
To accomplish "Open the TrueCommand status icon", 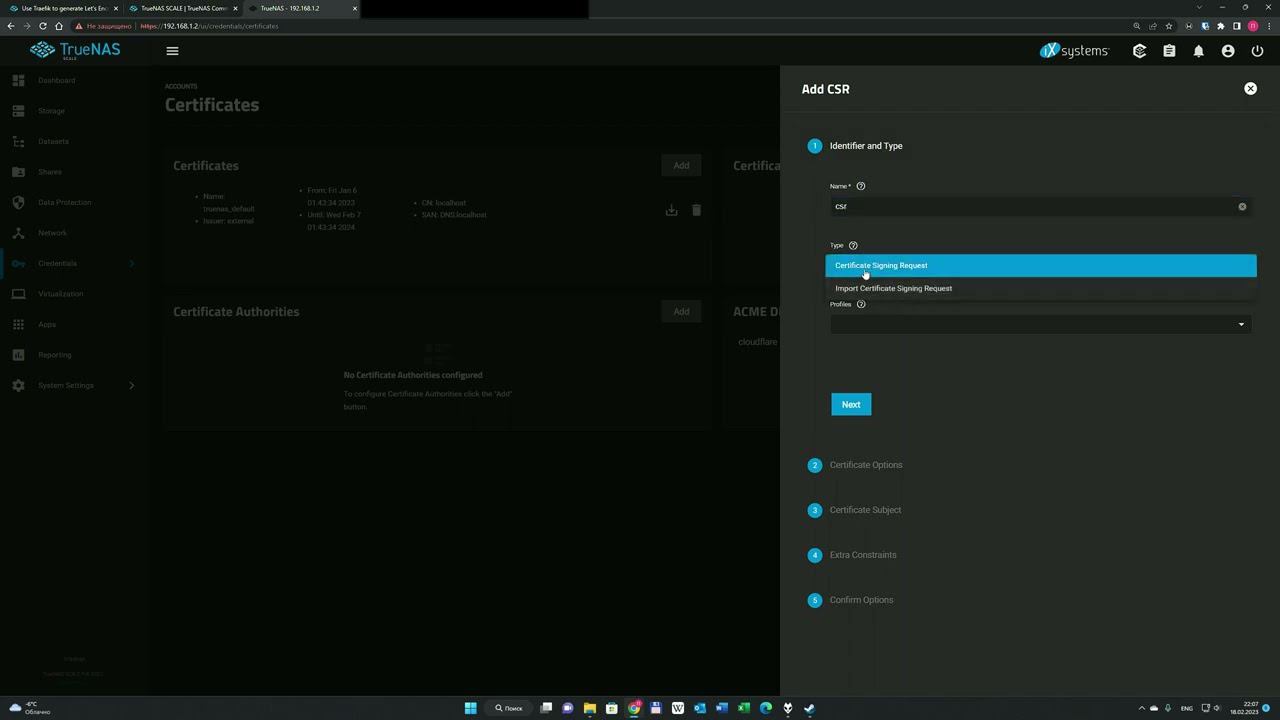I will pyautogui.click(x=1139, y=51).
